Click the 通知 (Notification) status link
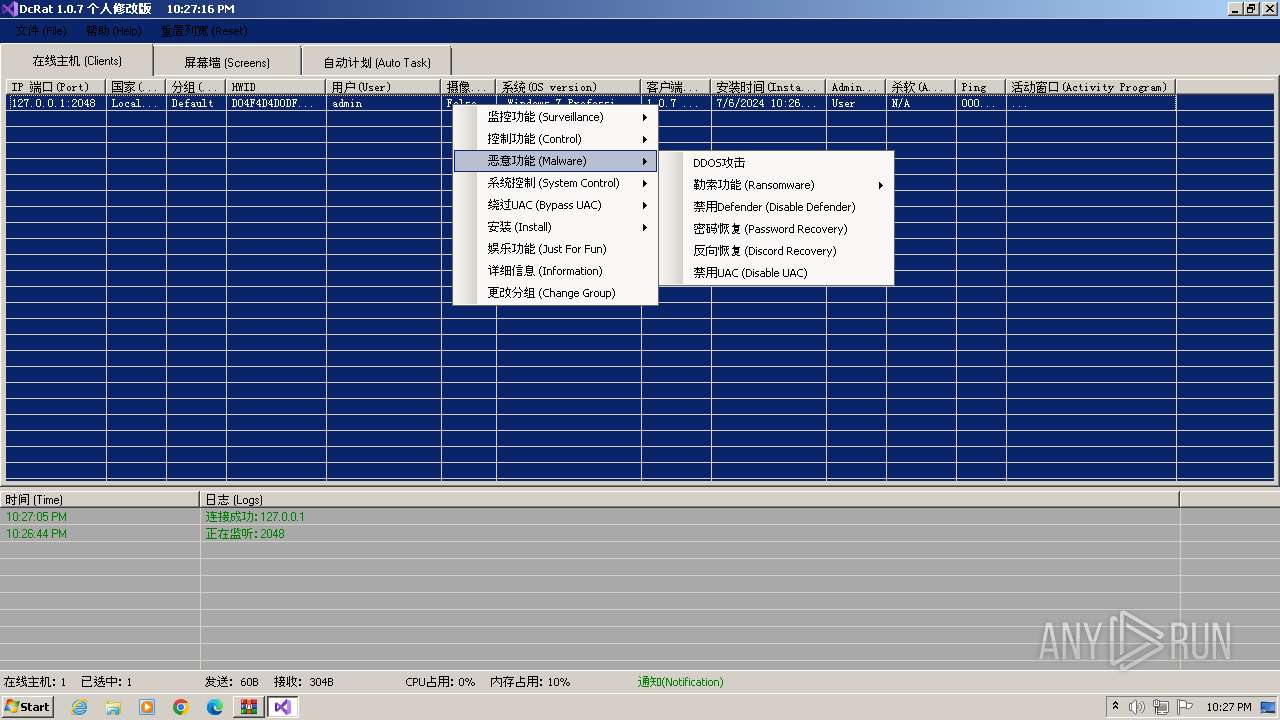The width and height of the screenshot is (1280, 720). click(680, 682)
